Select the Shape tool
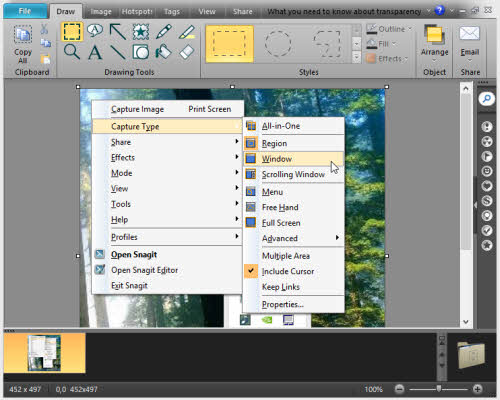This screenshot has width=500, height=400. click(141, 52)
